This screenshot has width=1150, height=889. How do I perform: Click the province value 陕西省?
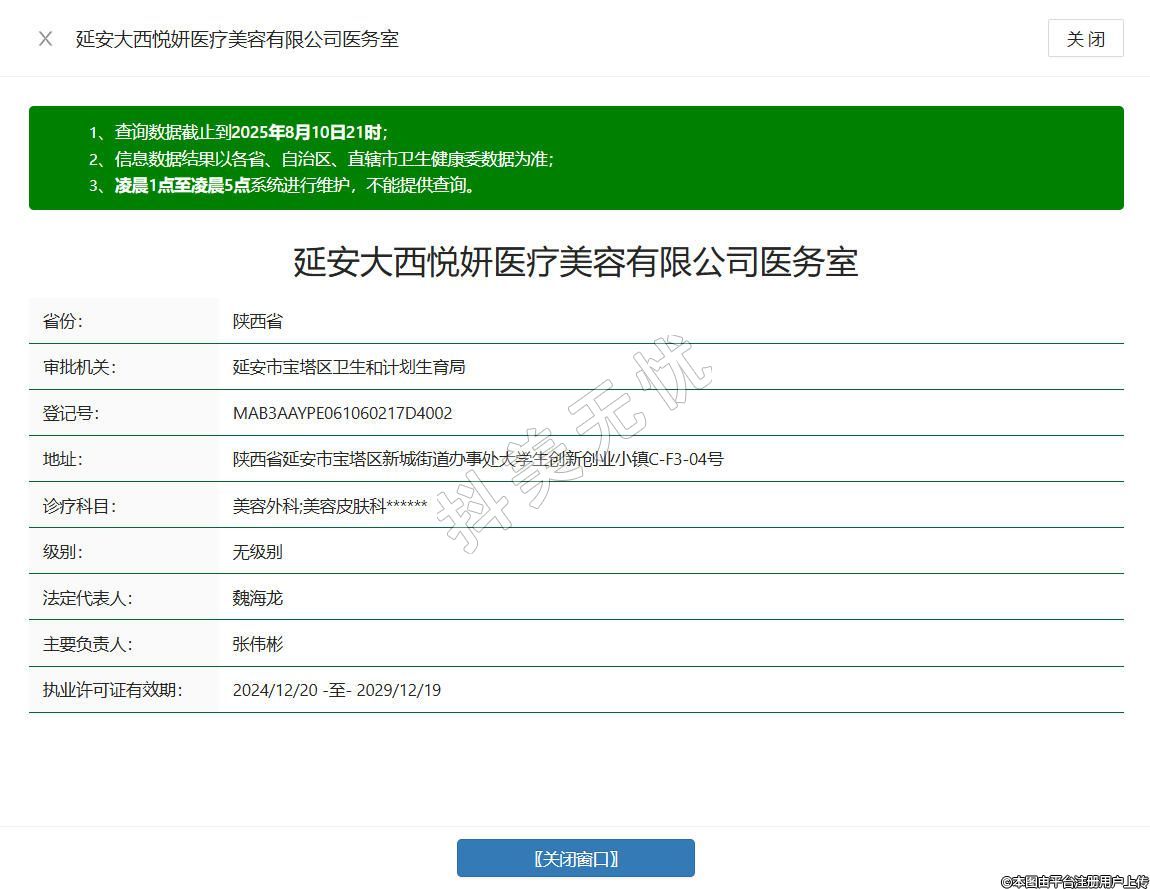pyautogui.click(x=258, y=321)
